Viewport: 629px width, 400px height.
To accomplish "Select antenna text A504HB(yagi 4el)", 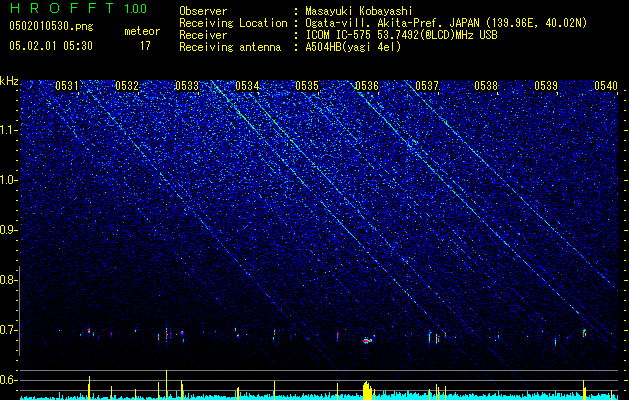I will coord(353,47).
